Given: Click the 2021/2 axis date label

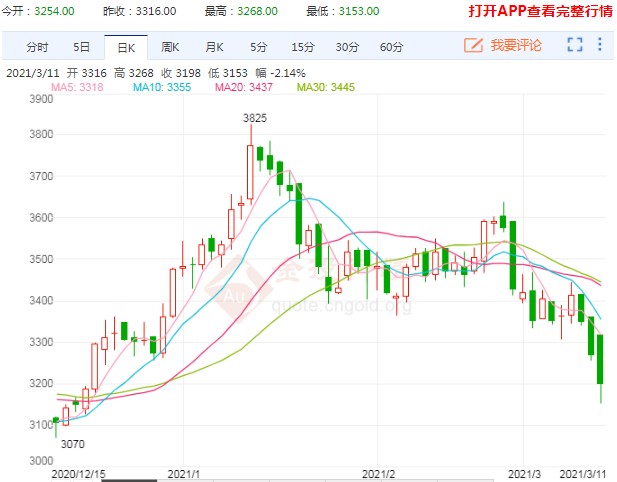Looking at the screenshot, I should pyautogui.click(x=378, y=474).
